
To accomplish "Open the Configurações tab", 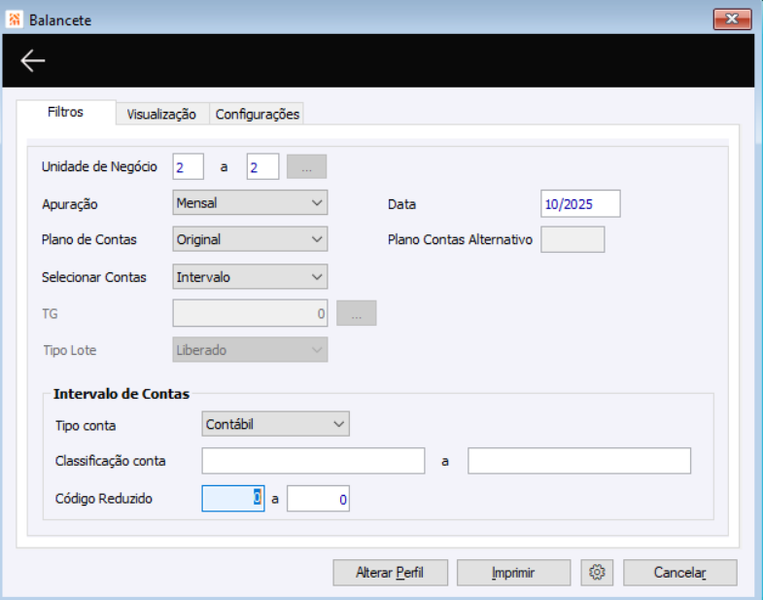I will coord(257,114).
